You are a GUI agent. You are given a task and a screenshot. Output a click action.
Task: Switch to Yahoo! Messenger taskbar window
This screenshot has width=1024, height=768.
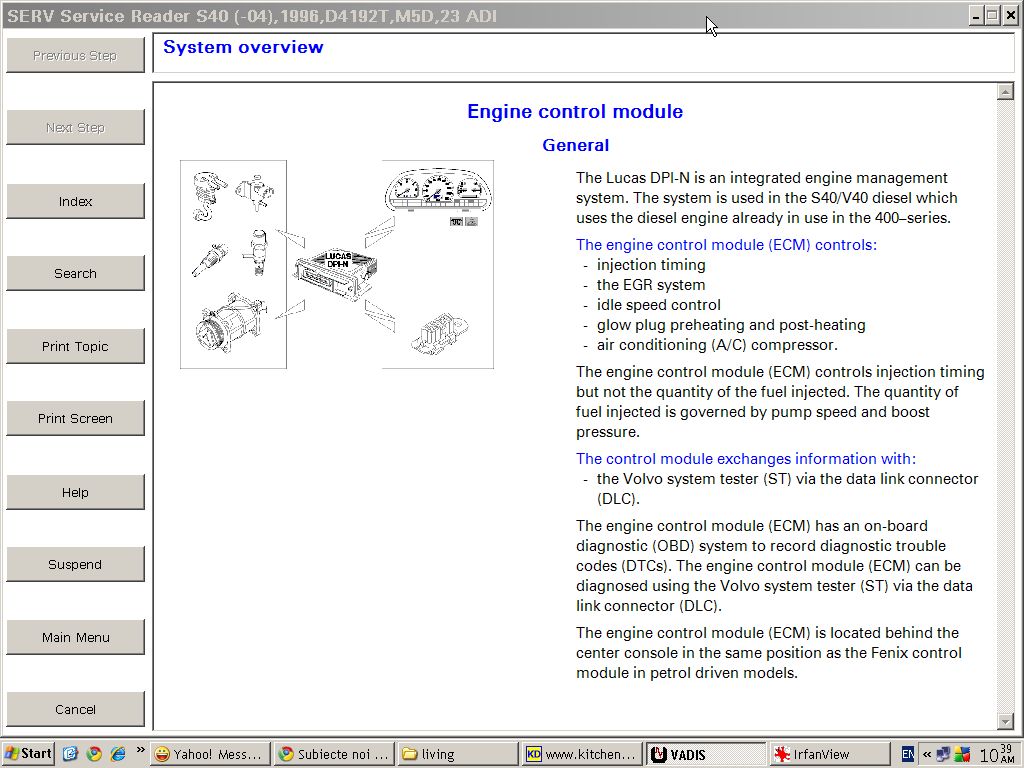[209, 754]
